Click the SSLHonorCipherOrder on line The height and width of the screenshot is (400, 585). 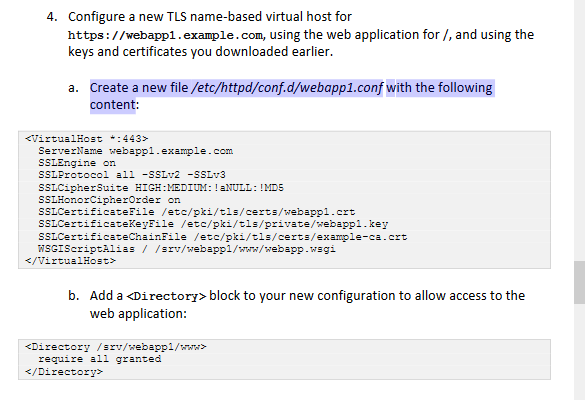[x=109, y=200]
